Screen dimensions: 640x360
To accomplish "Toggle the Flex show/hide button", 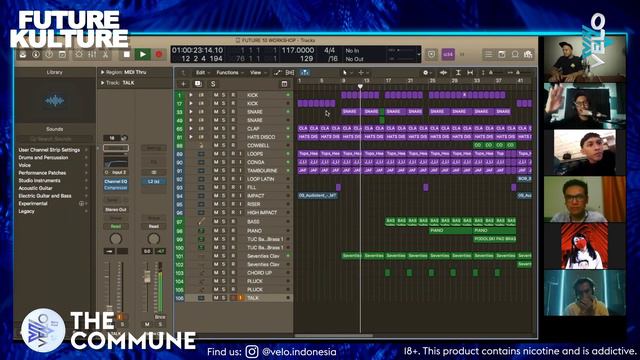I will pyautogui.click(x=290, y=73).
